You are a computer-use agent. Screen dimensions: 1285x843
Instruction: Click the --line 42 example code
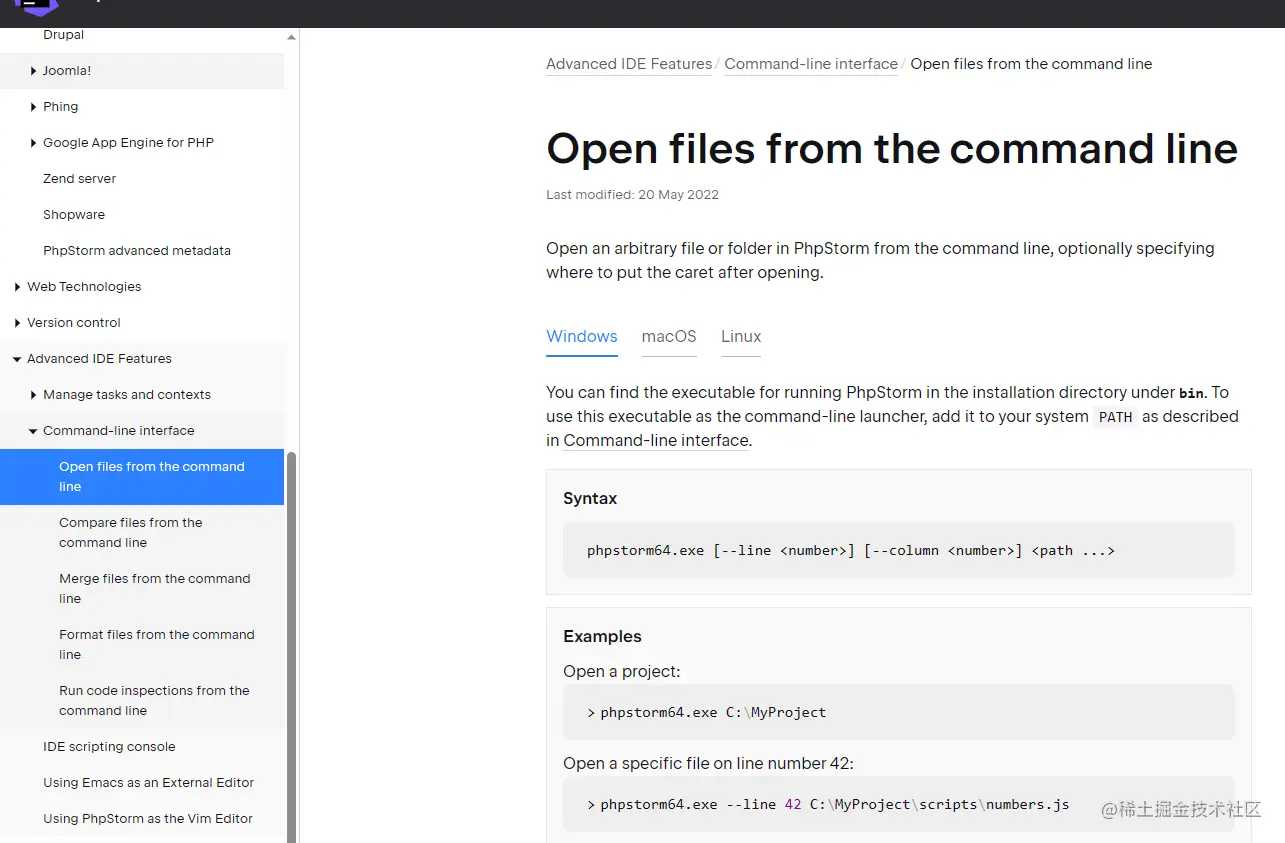pyautogui.click(x=835, y=805)
